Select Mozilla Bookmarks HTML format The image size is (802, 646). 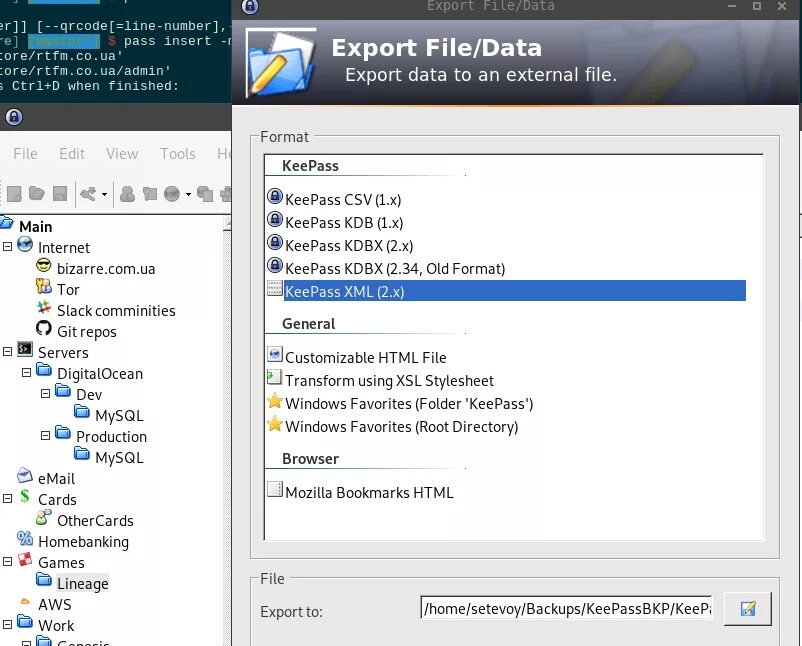coord(369,493)
